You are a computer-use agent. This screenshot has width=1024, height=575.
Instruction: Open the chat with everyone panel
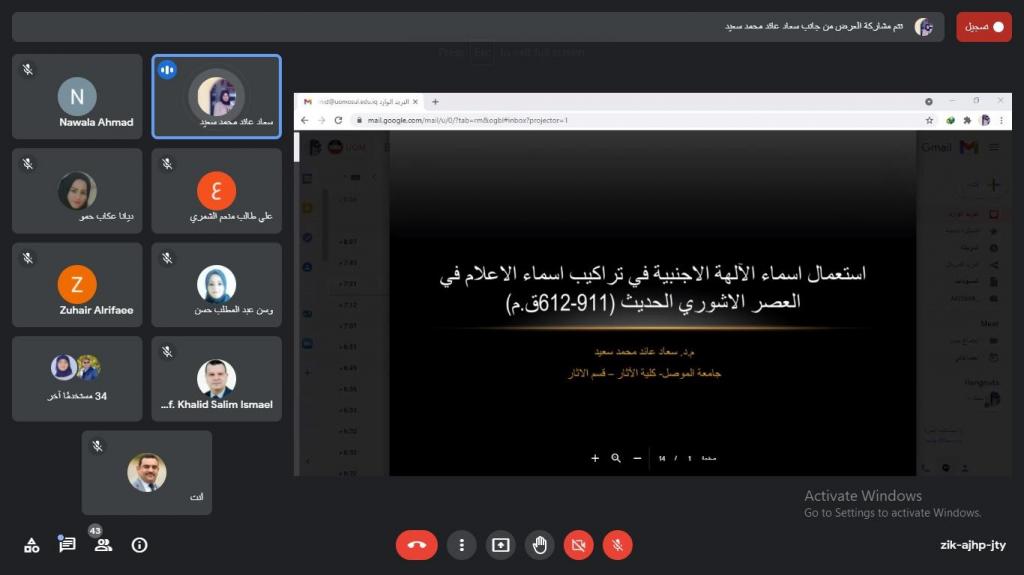(x=67, y=545)
